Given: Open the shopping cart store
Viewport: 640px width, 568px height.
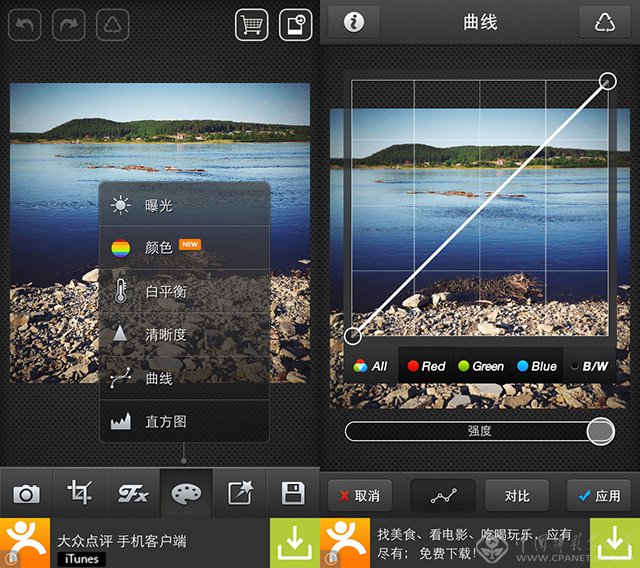Looking at the screenshot, I should tap(251, 24).
